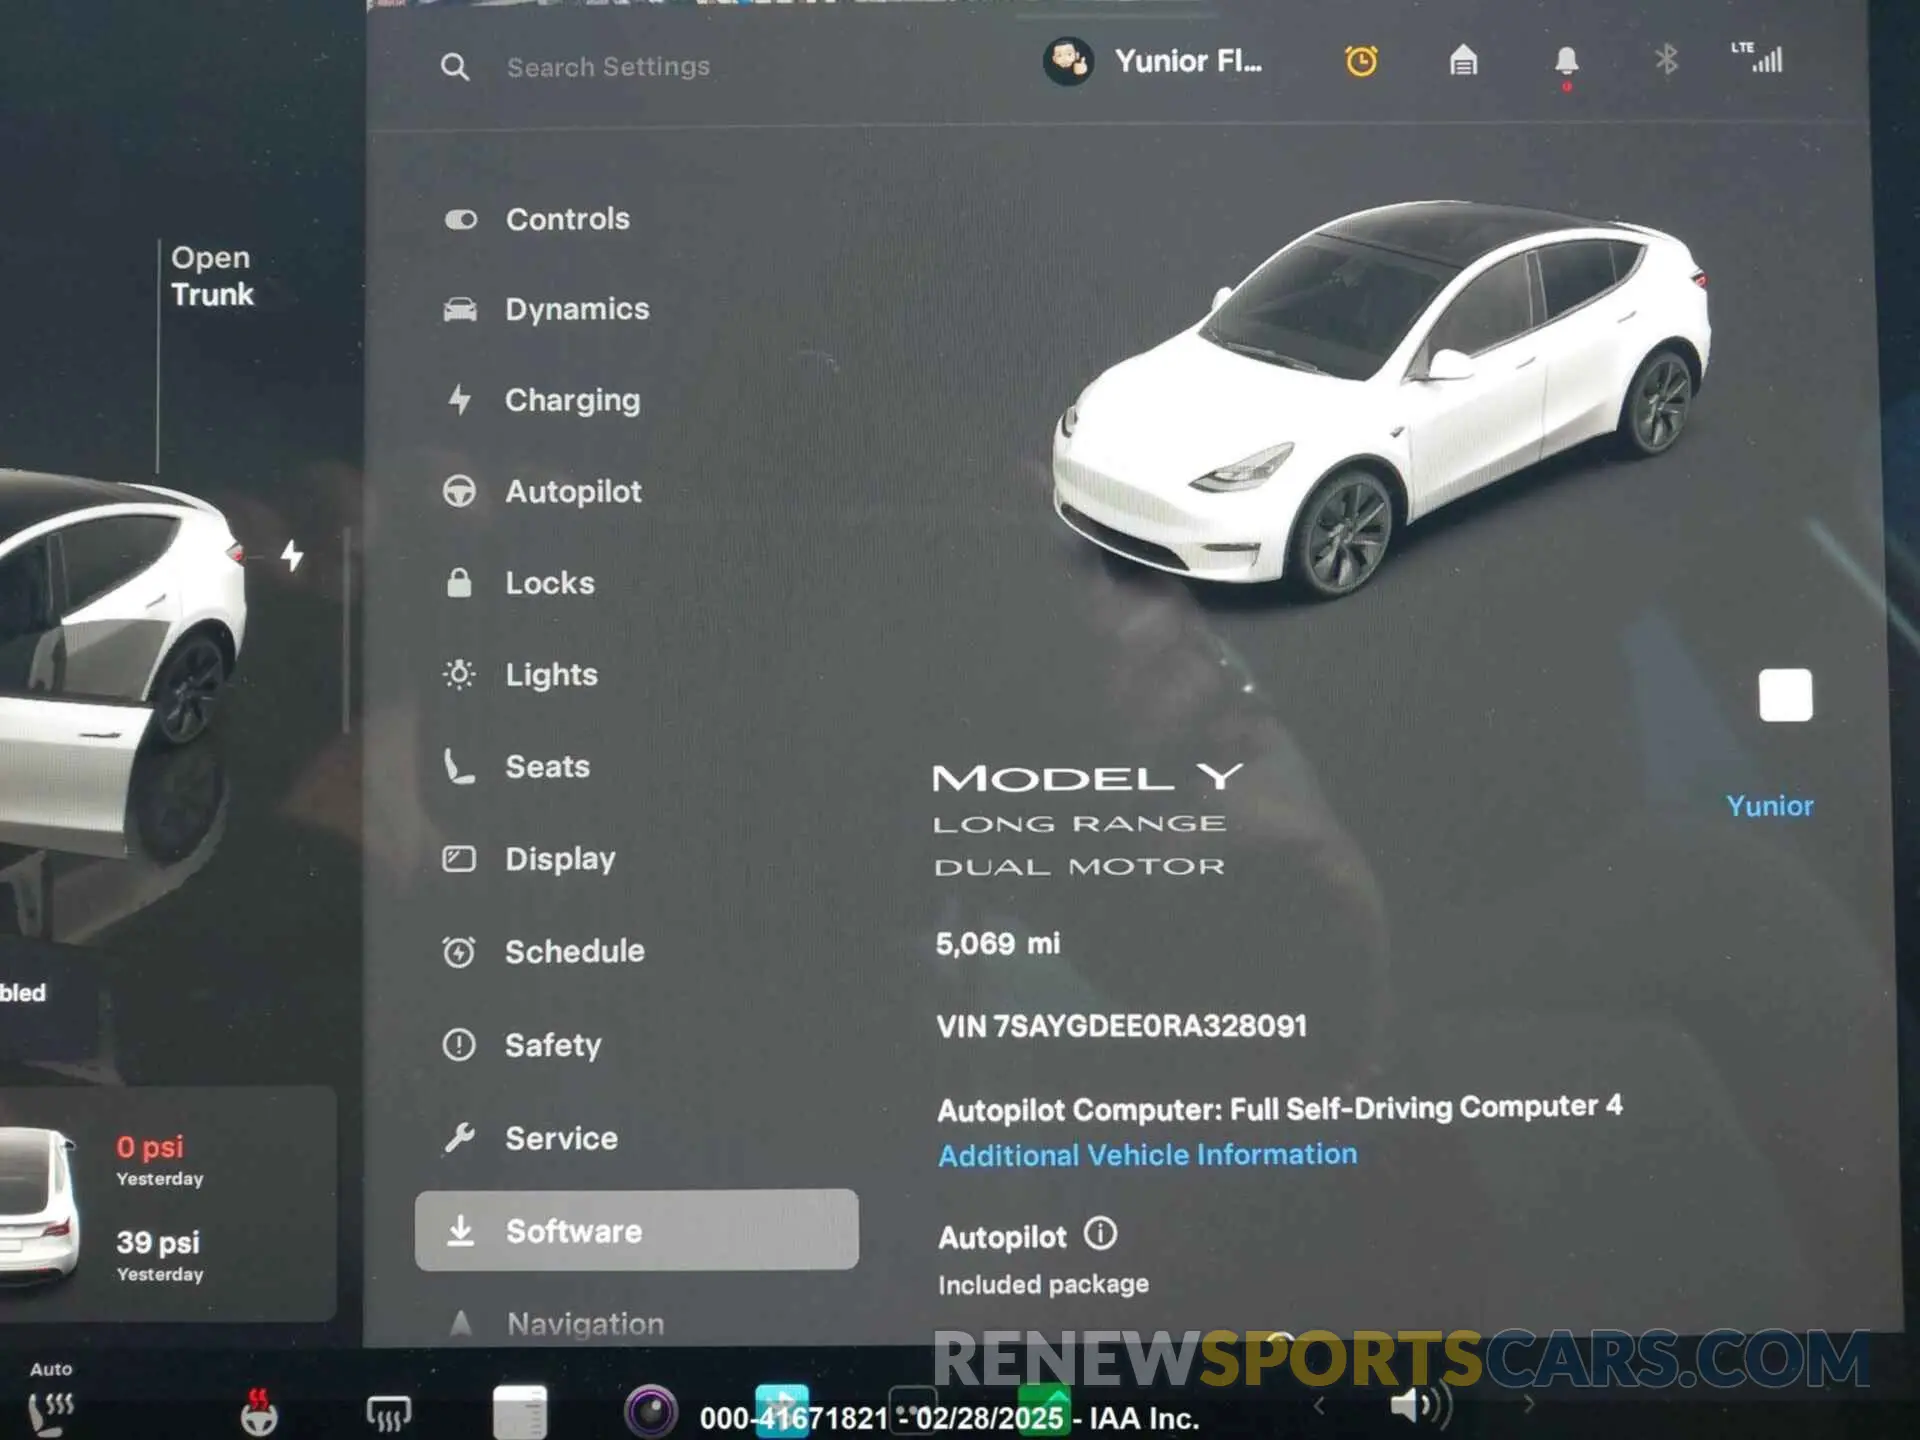The image size is (1920, 1440).
Task: Tap the Safety exclamation icon
Action: 459,1045
